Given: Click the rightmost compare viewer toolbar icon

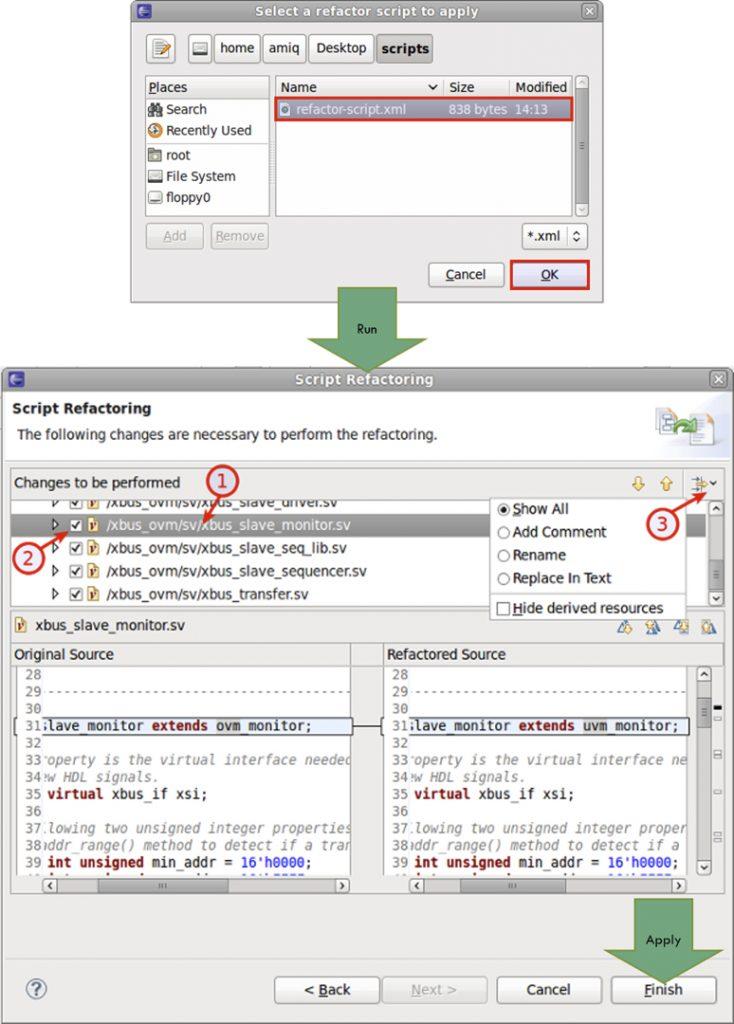Looking at the screenshot, I should (x=709, y=628).
